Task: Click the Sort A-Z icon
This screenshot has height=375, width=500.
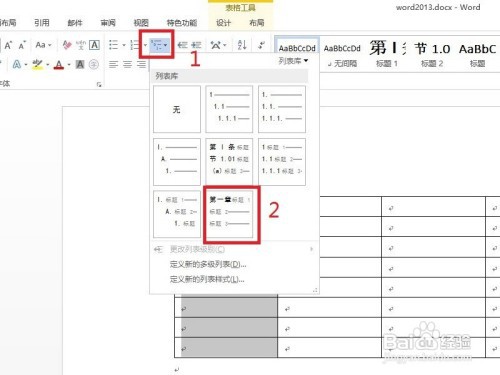Action: pos(242,45)
